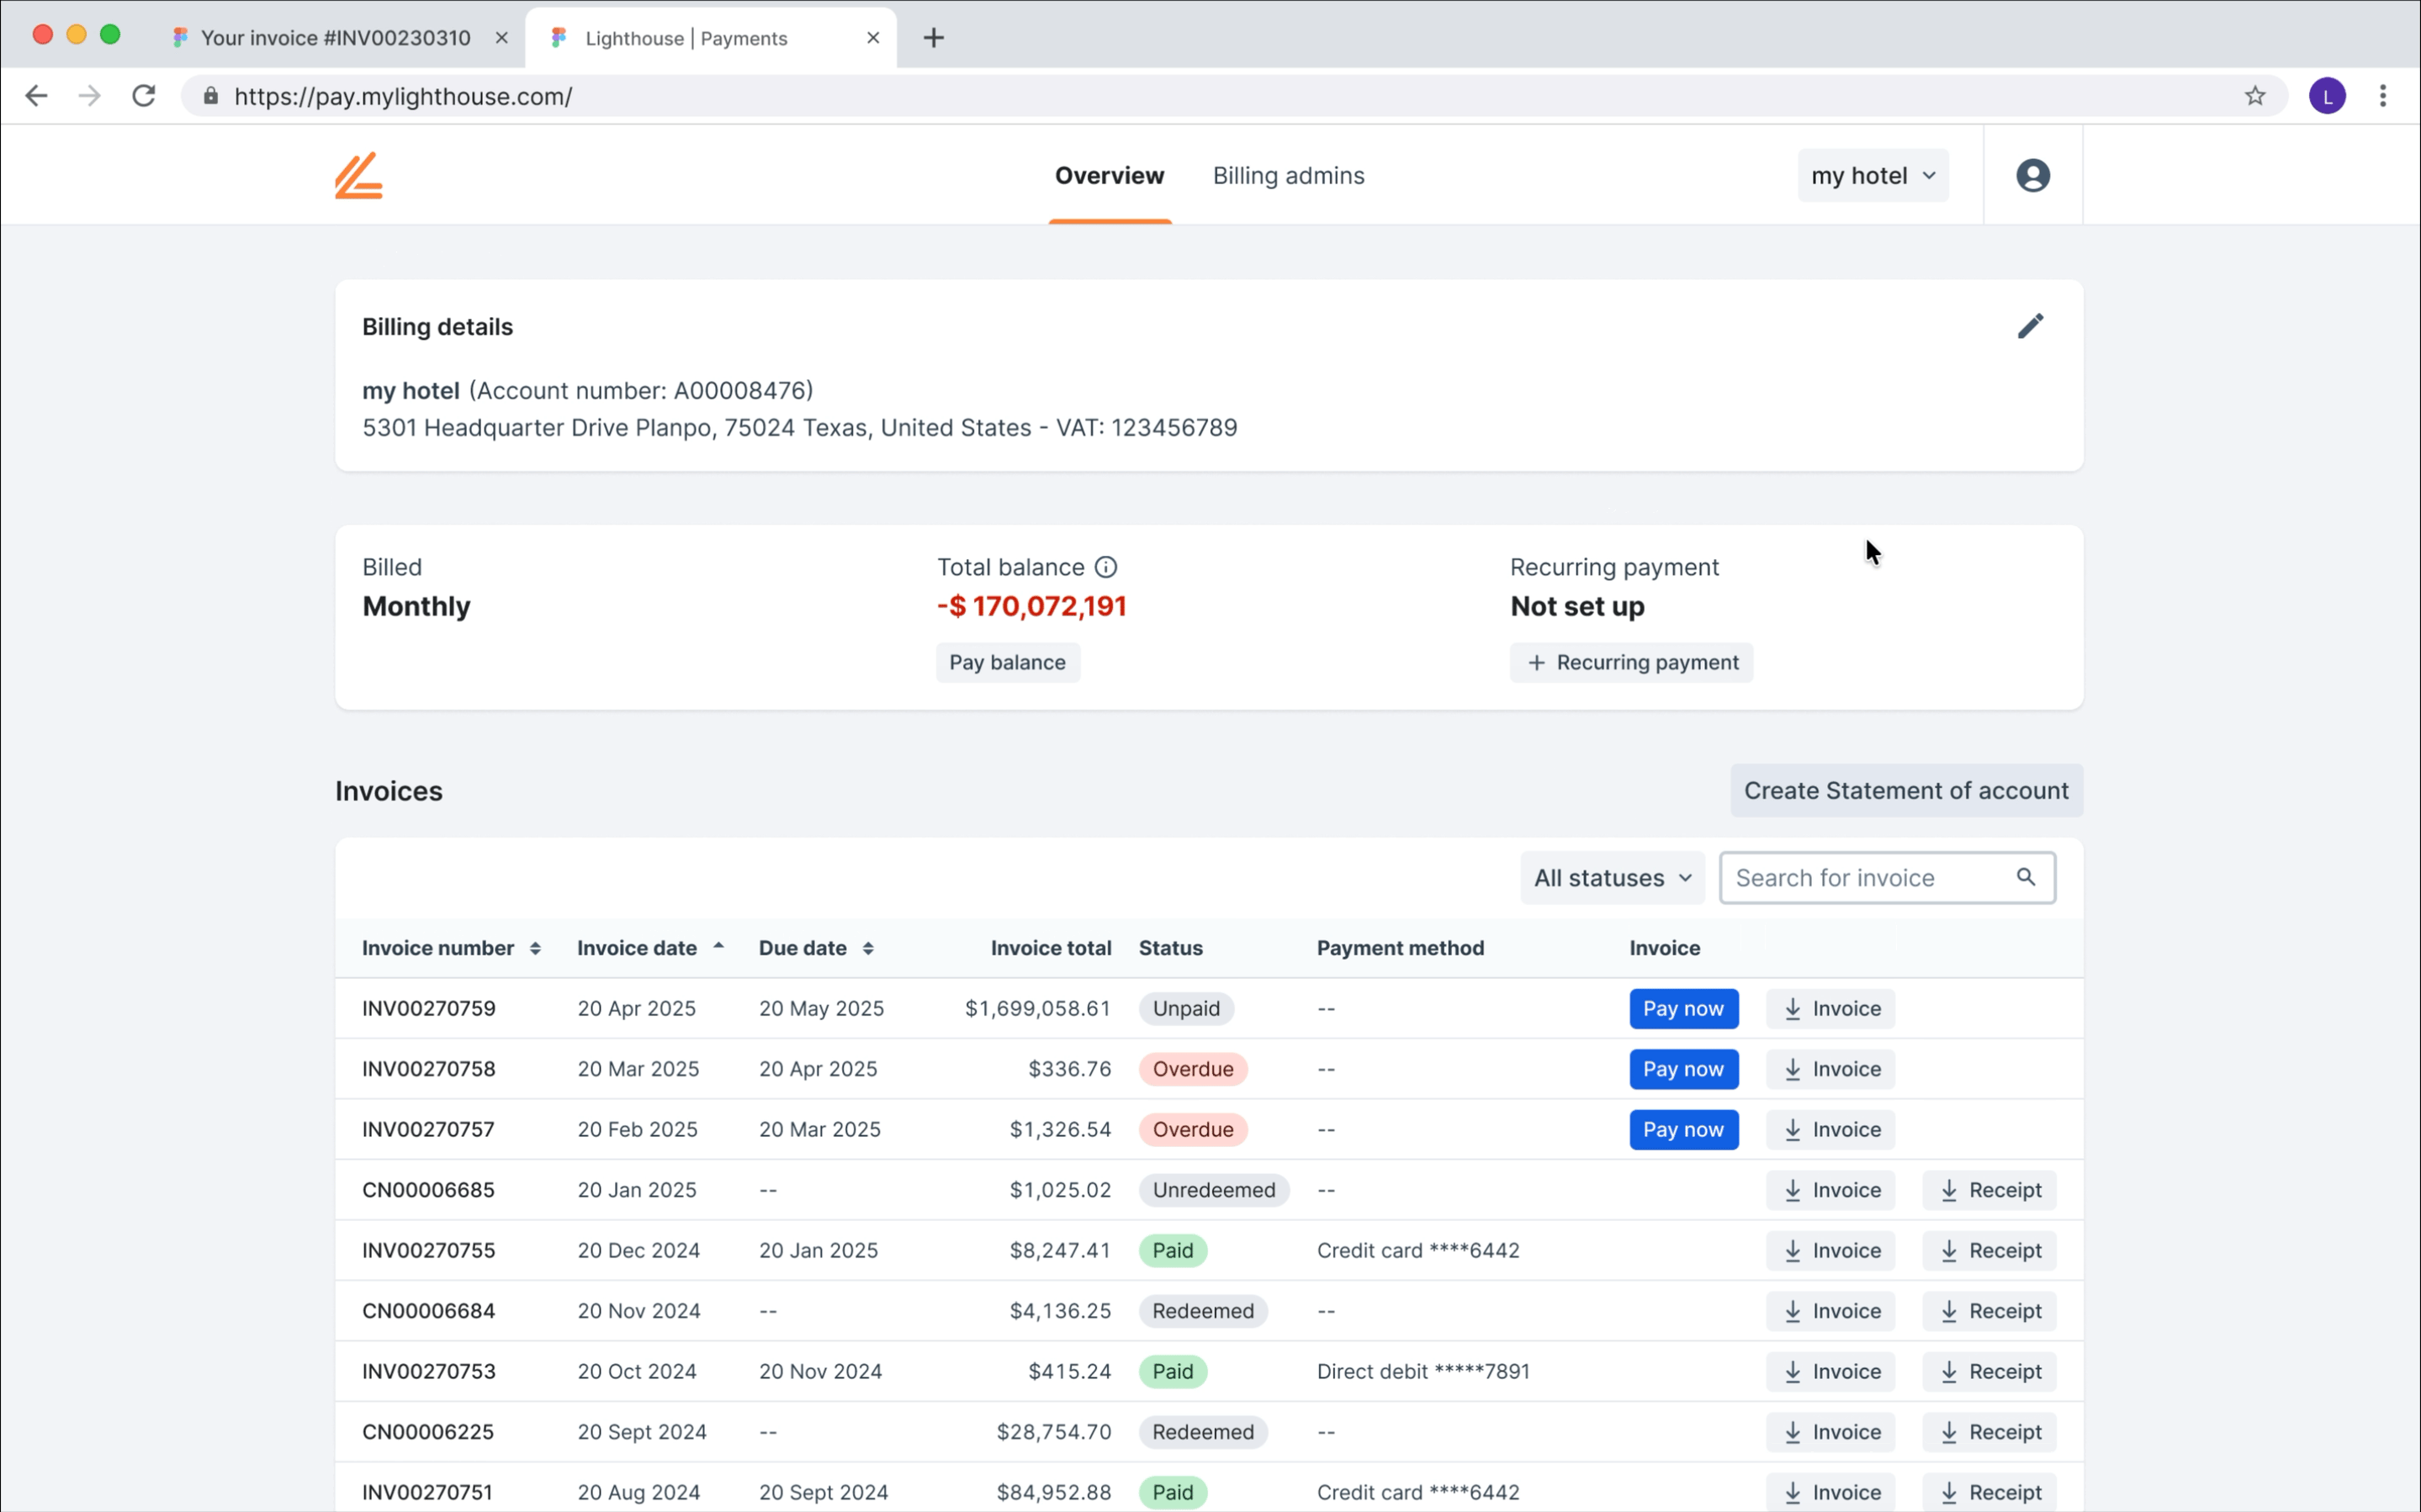Viewport: 2421px width, 1512px height.
Task: Click the Pay balance button
Action: [1007, 663]
